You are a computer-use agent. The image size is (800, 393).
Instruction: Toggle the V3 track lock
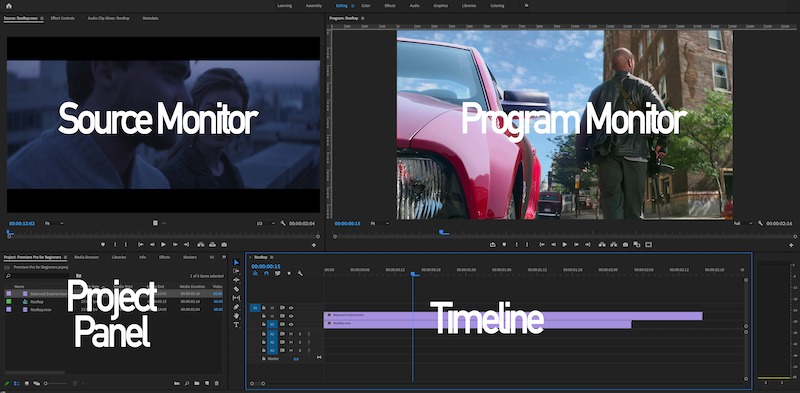264,308
